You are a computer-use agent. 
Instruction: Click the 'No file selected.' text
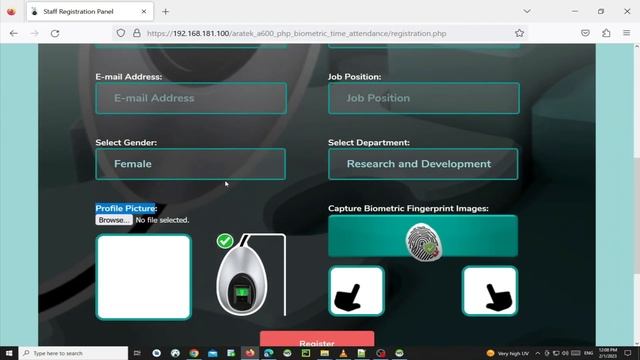162,220
